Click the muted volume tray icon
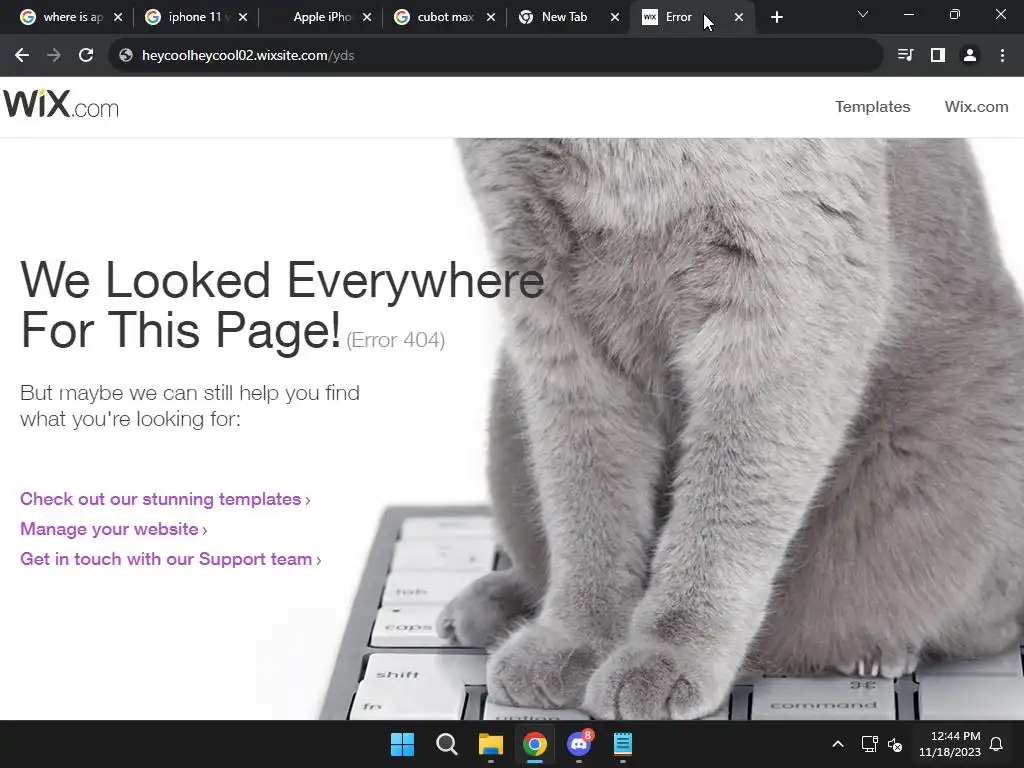Viewport: 1024px width, 768px height. coord(895,744)
